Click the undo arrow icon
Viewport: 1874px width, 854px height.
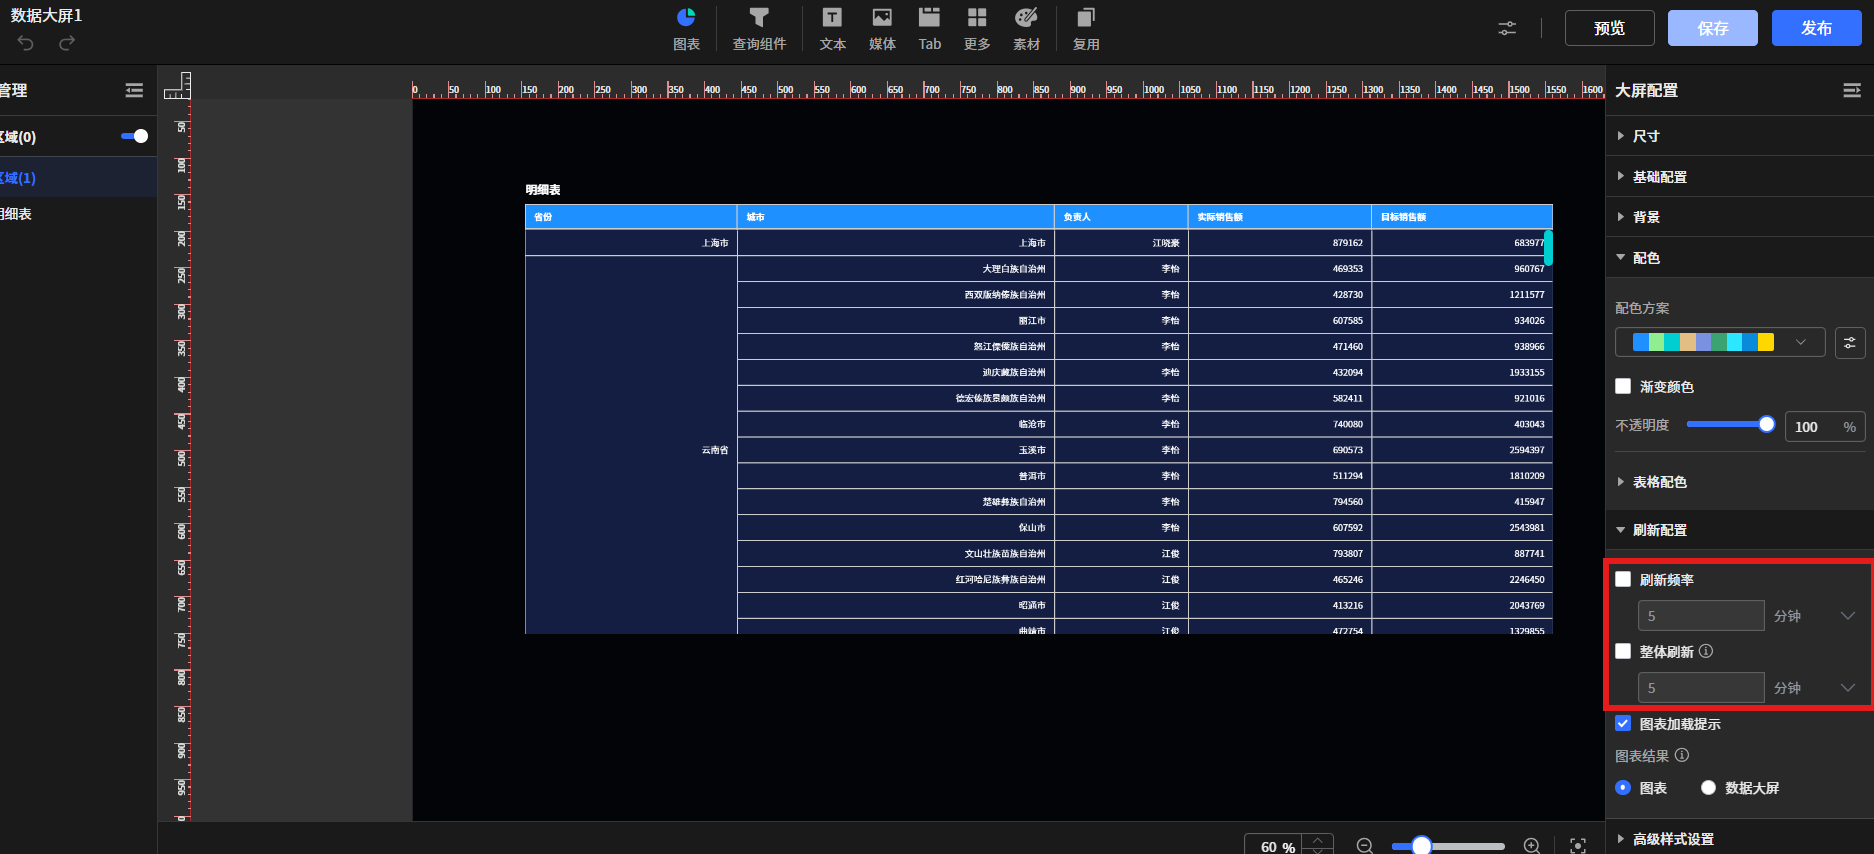tap(26, 43)
